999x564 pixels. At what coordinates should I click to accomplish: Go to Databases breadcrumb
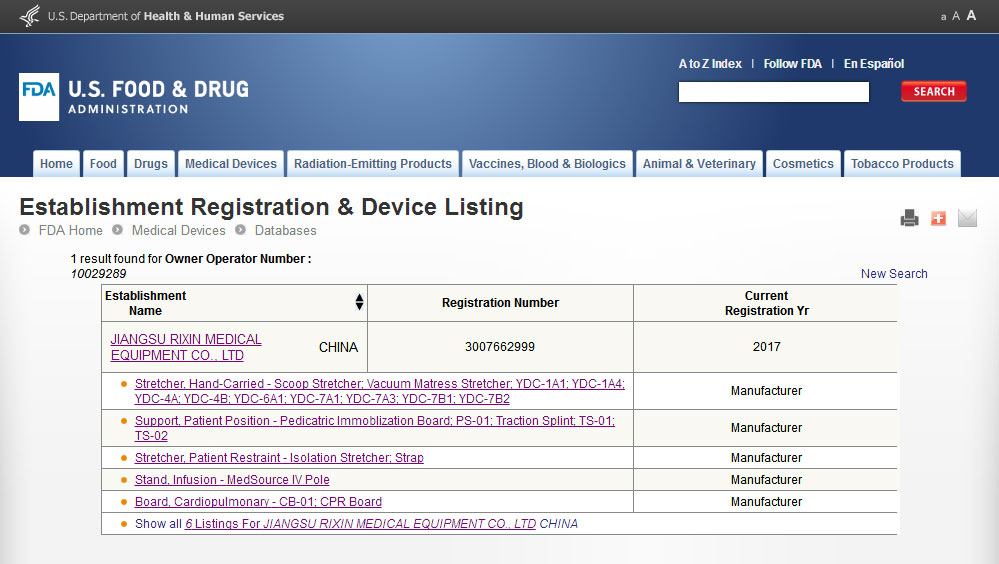click(285, 231)
